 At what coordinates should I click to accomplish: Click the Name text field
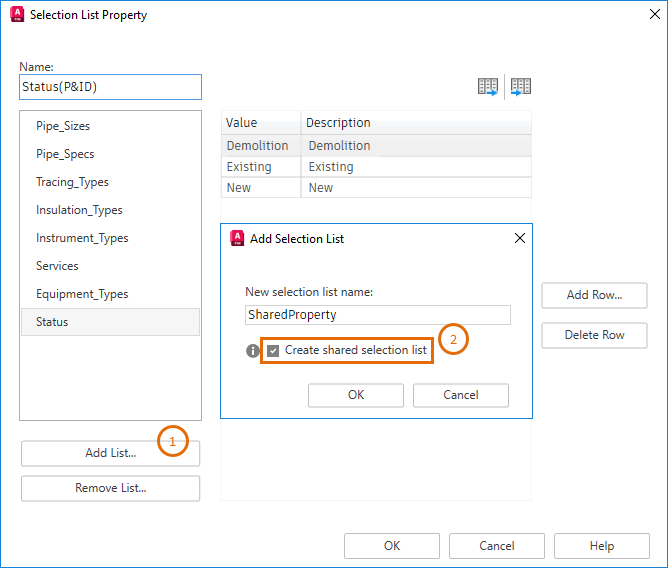(110, 87)
